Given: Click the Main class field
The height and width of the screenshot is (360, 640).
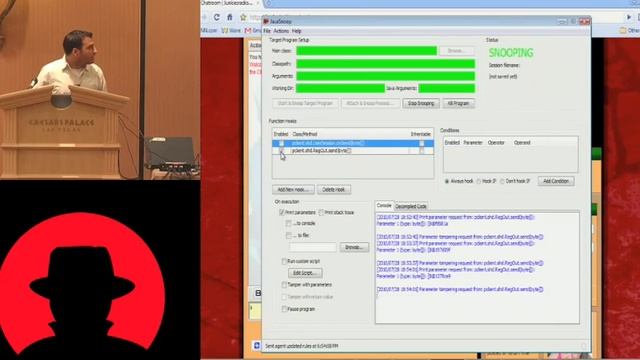Looking at the screenshot, I should [x=367, y=51].
